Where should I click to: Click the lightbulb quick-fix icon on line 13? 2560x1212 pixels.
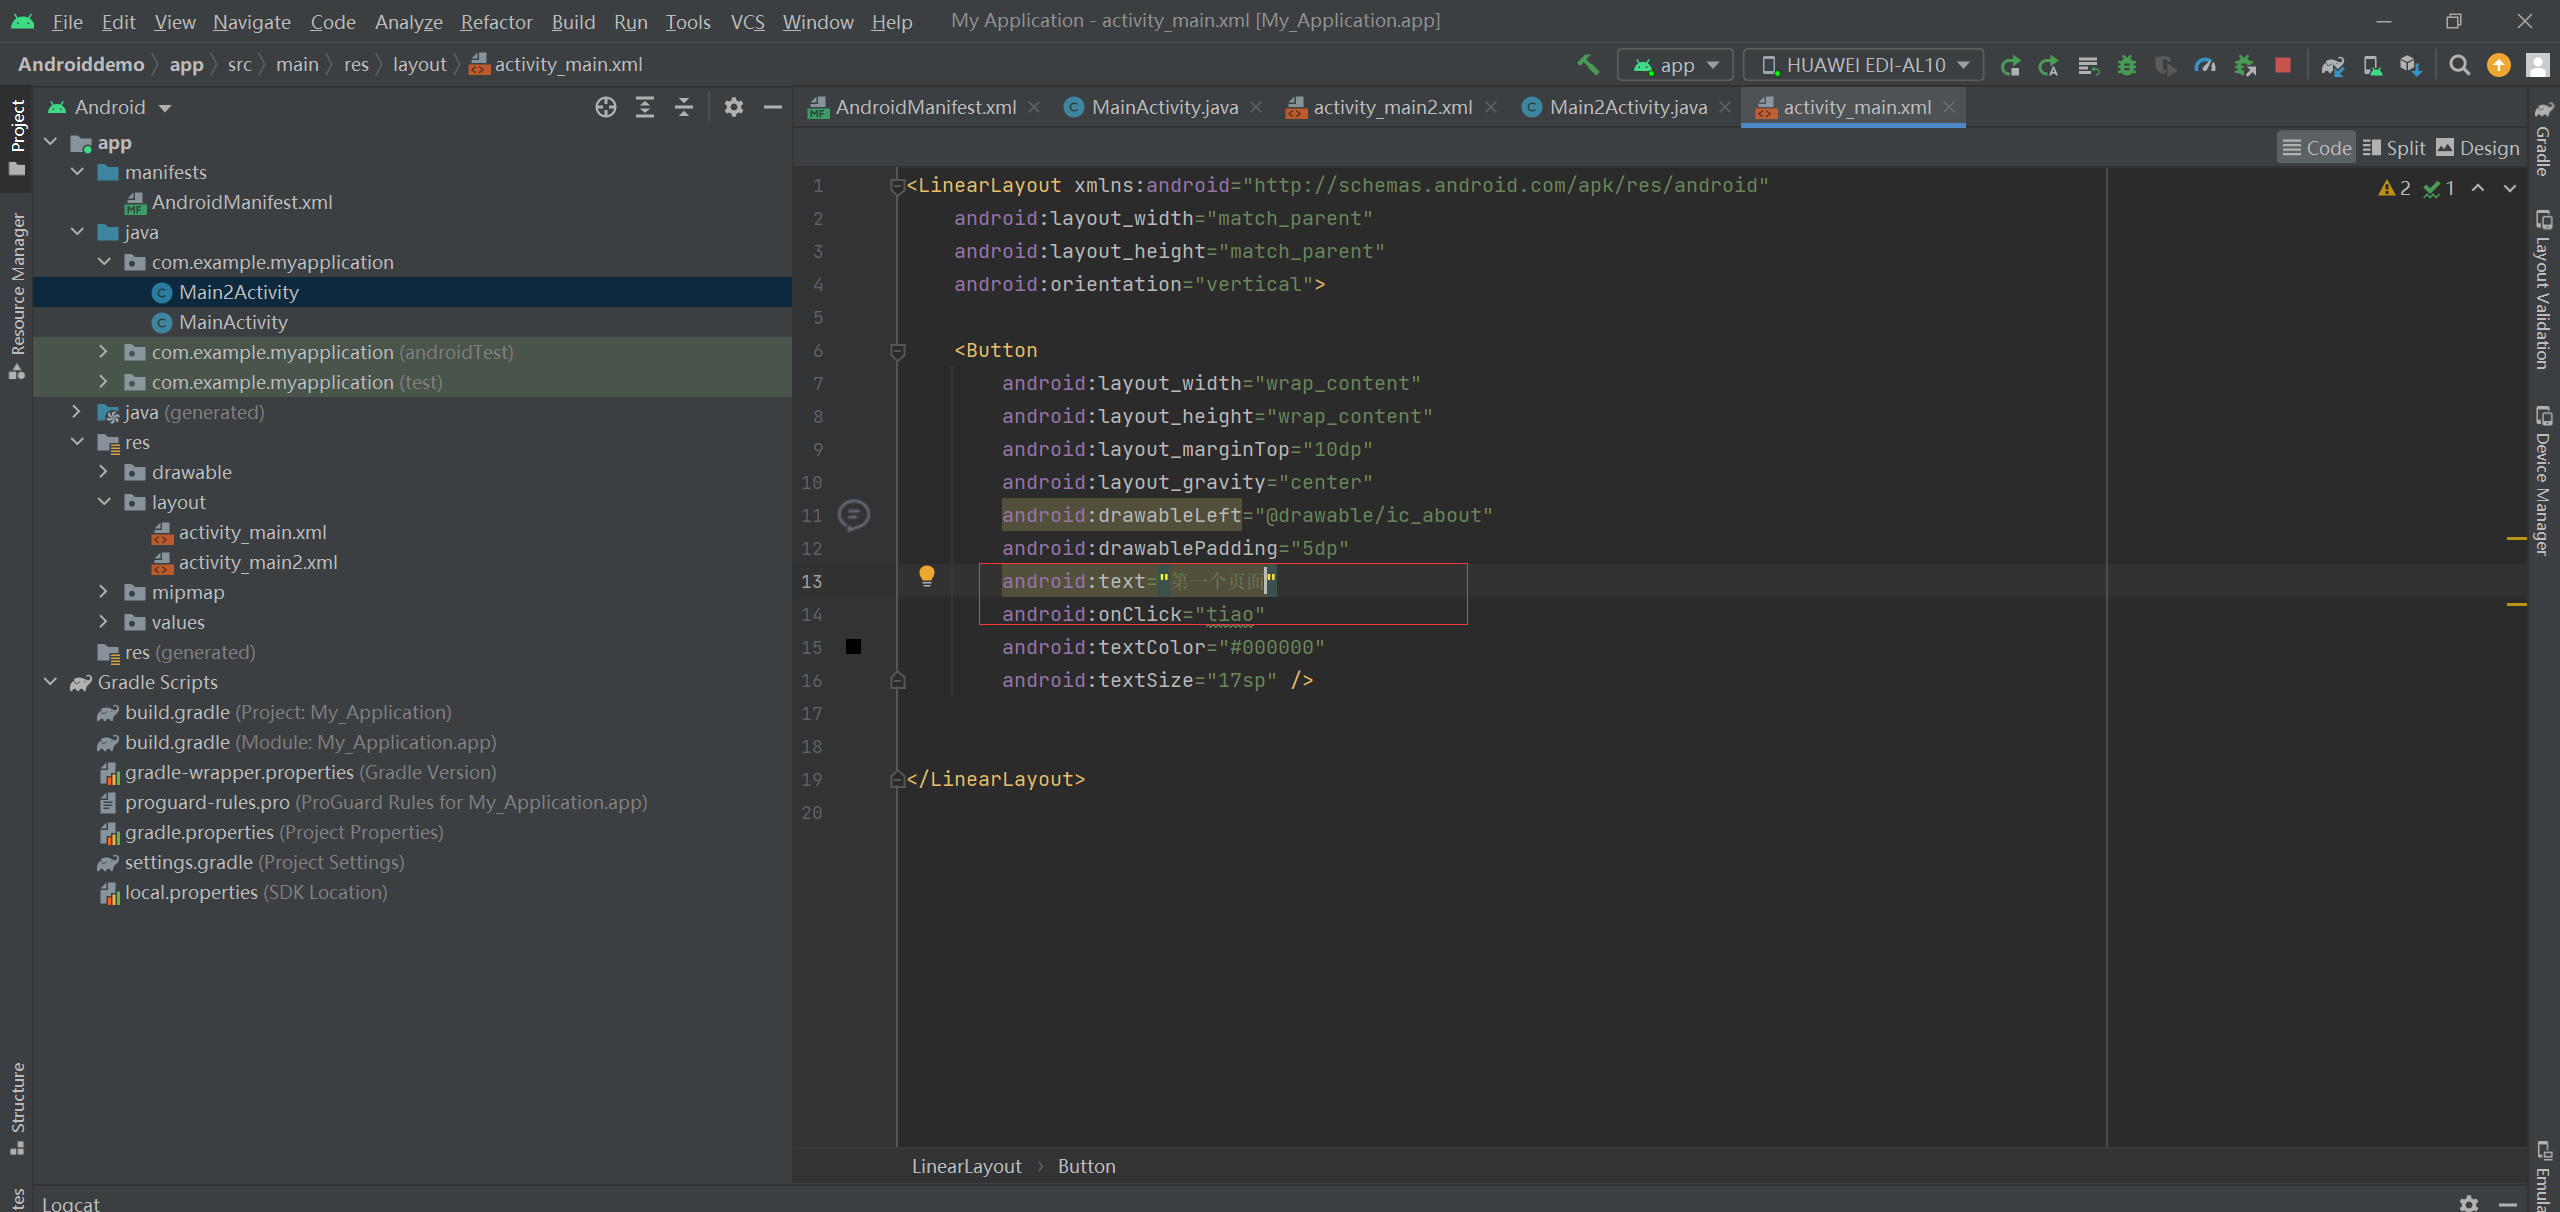[x=927, y=575]
